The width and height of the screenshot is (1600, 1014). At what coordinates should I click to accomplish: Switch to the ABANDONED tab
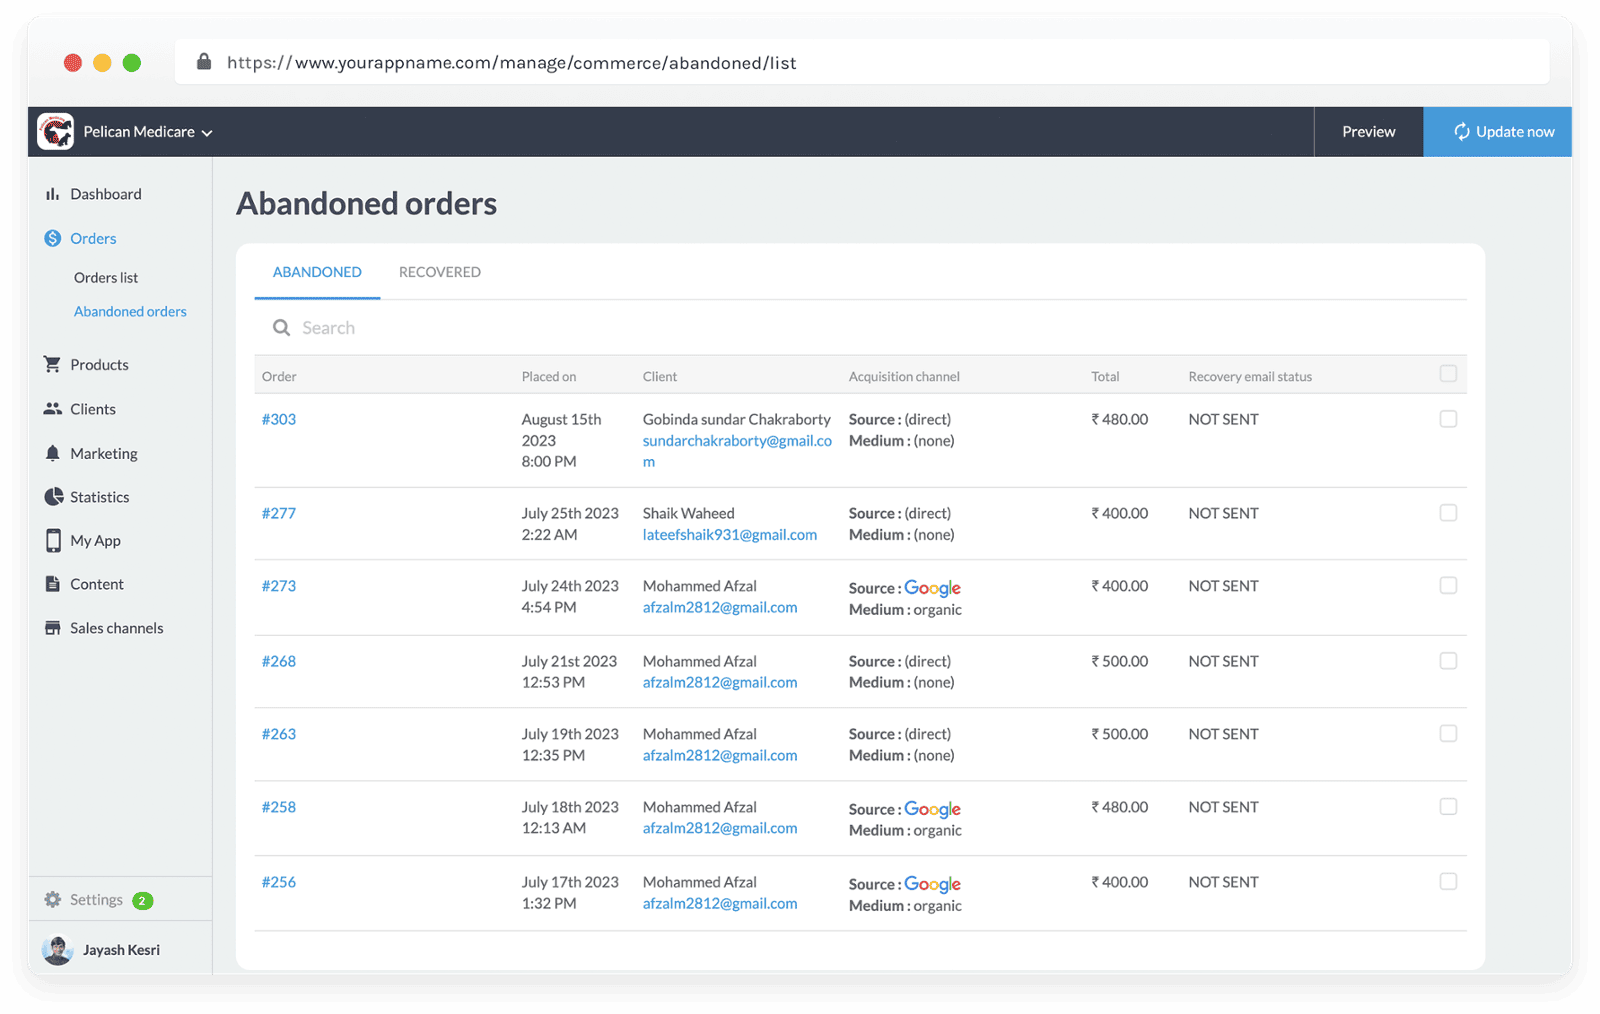click(317, 271)
